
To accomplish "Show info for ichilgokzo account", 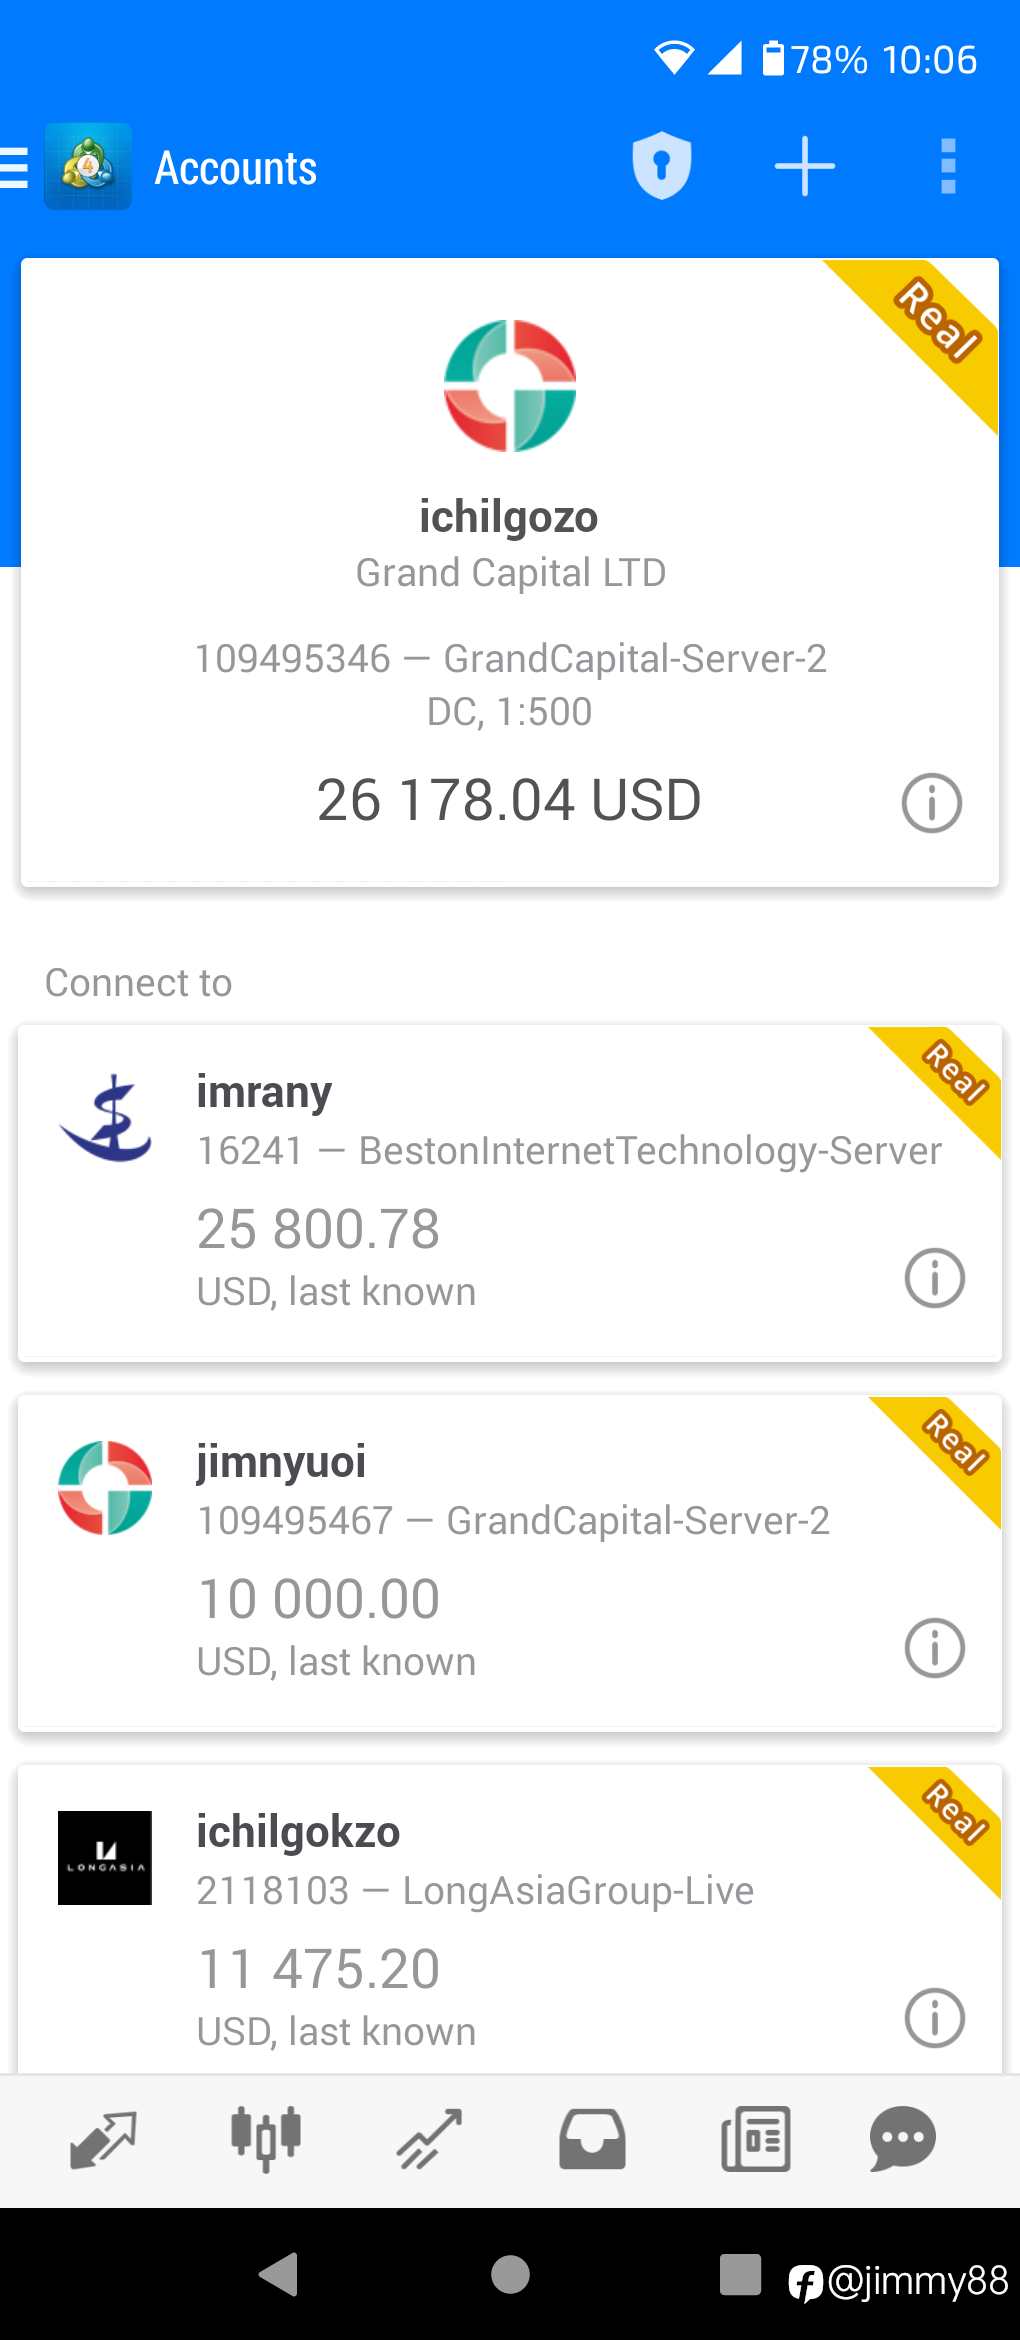I will click(x=935, y=2018).
